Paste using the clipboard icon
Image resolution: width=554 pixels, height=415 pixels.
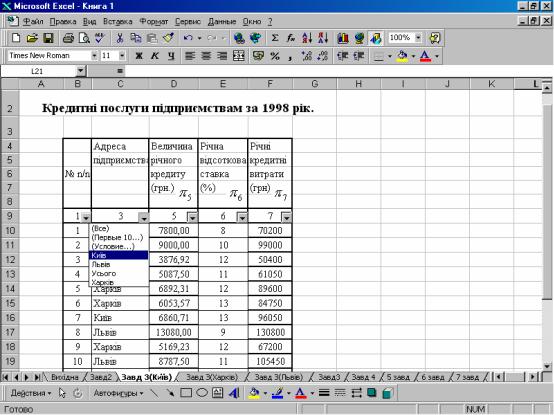(x=152, y=38)
